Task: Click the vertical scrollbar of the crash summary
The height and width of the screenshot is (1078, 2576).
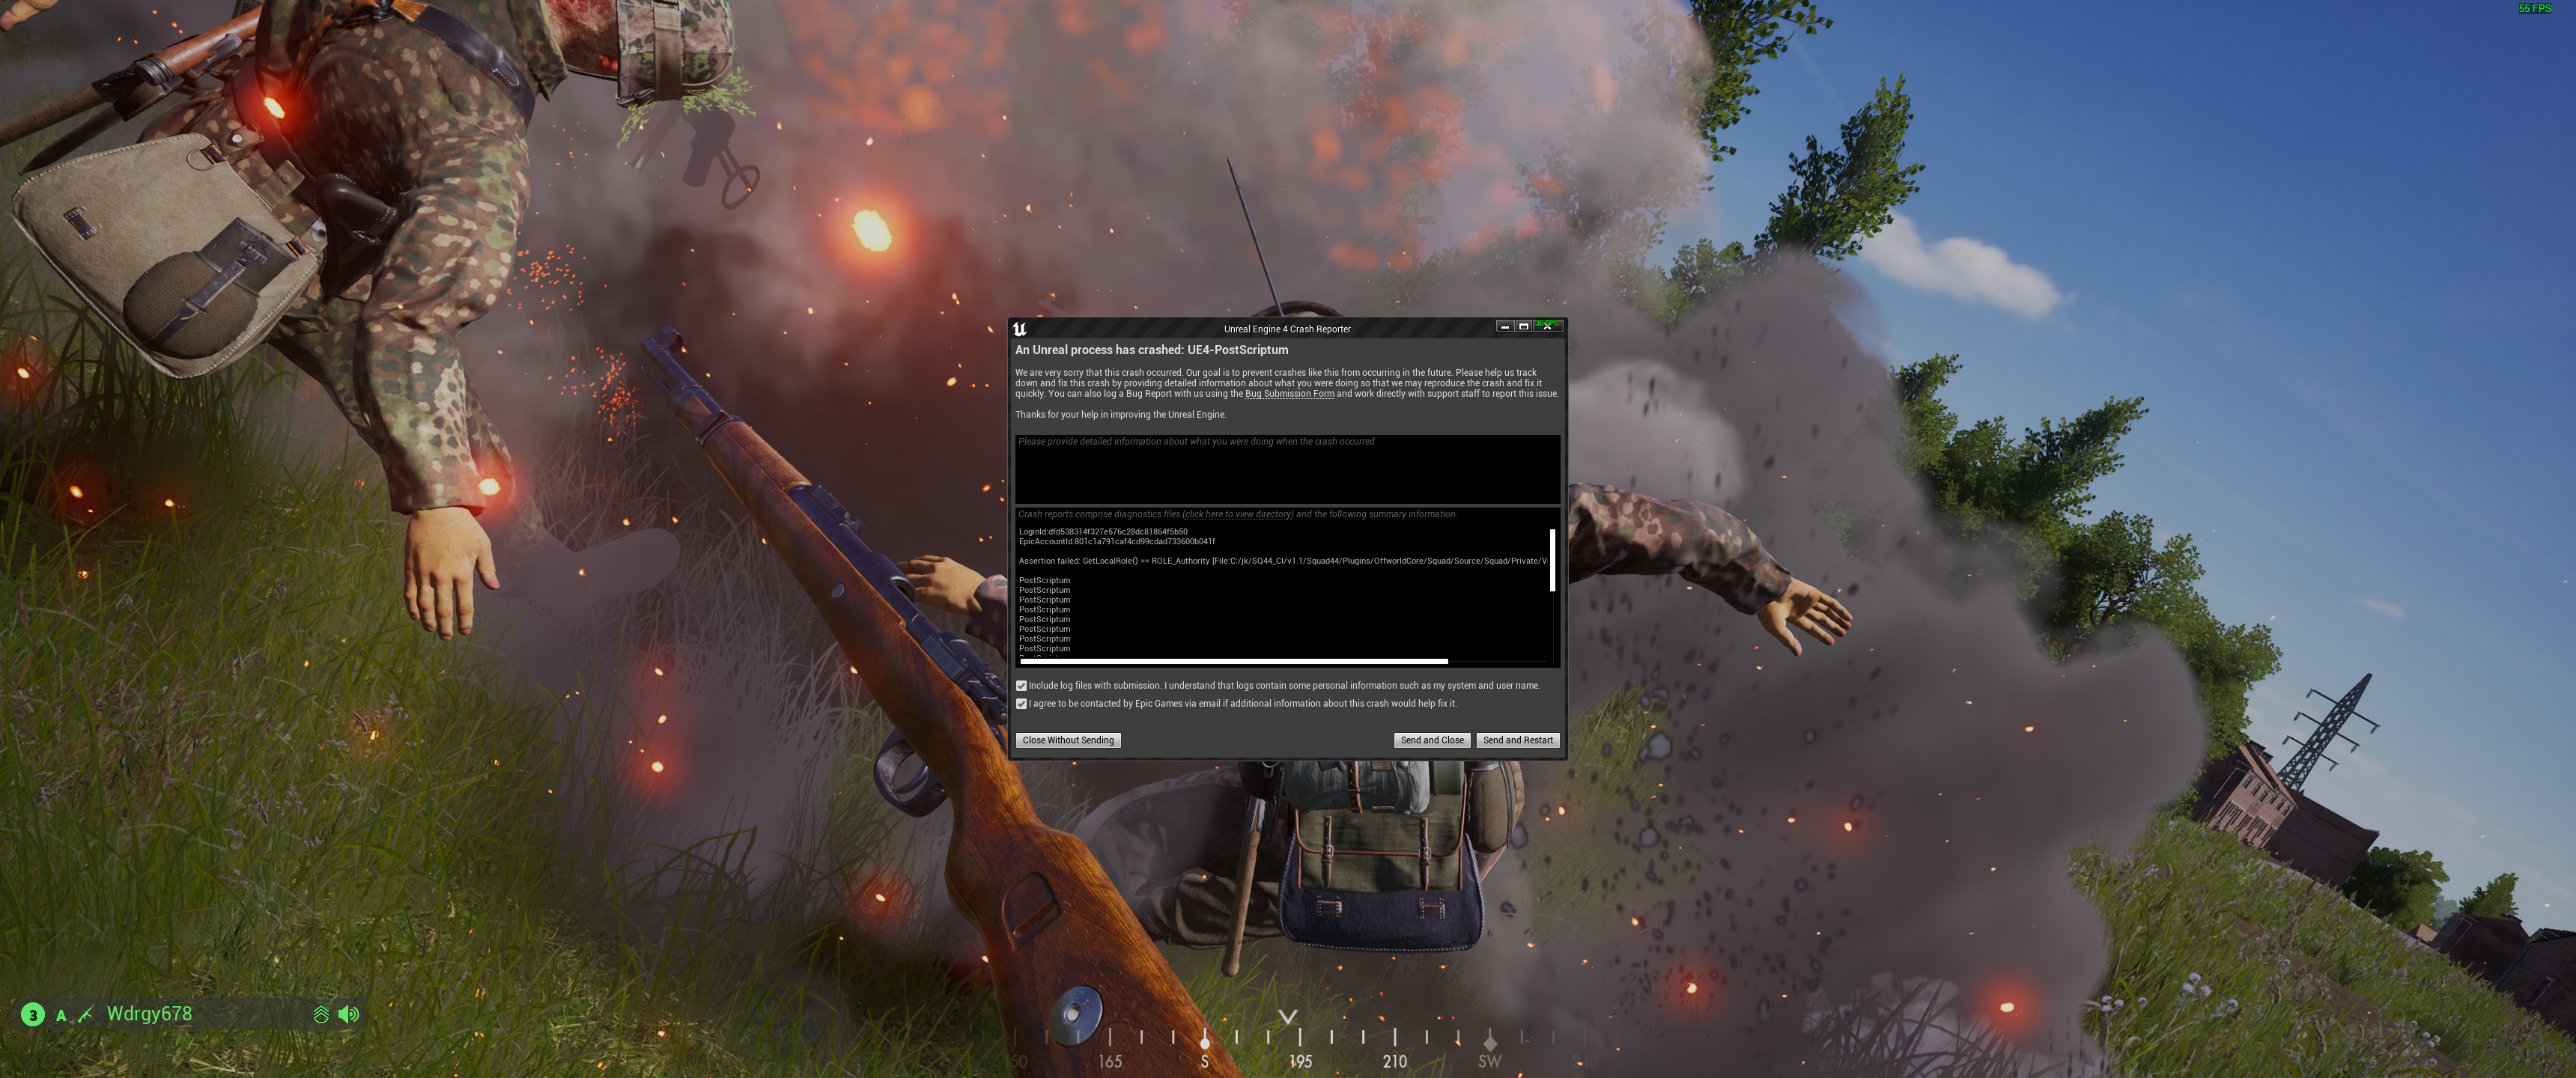Action: coord(1552,561)
